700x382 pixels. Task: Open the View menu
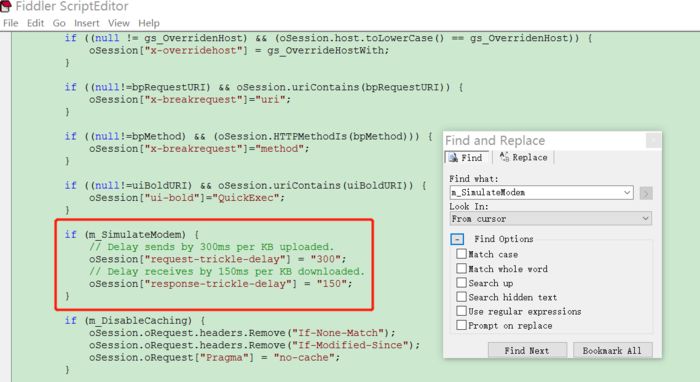[x=118, y=23]
